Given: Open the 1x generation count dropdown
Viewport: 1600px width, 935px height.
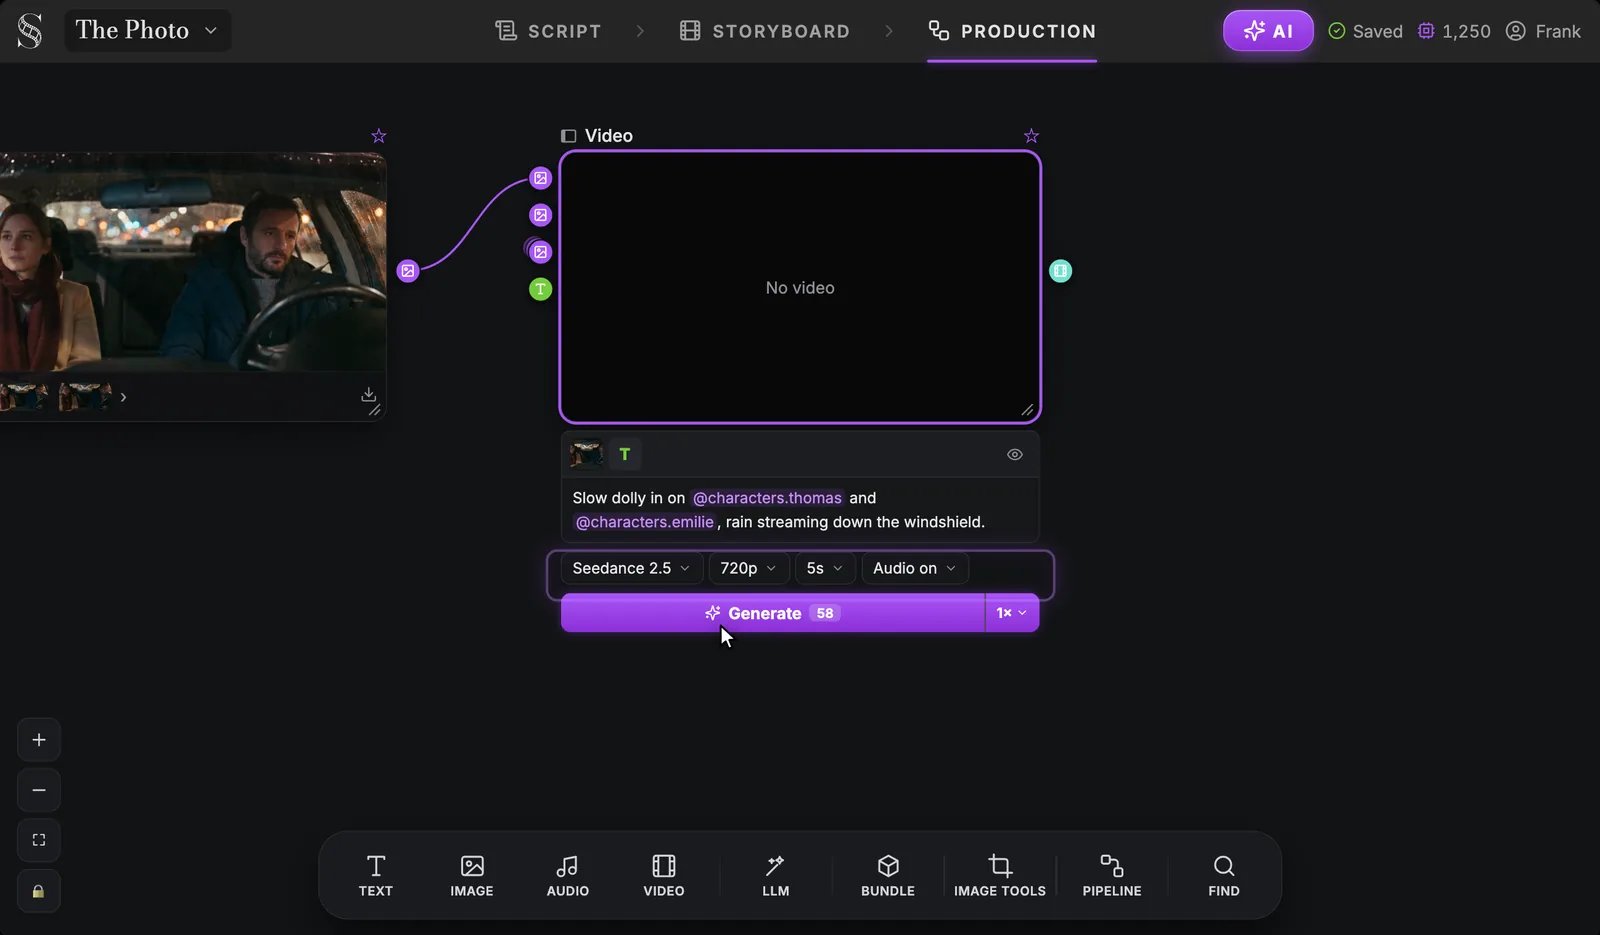Looking at the screenshot, I should click(1012, 613).
